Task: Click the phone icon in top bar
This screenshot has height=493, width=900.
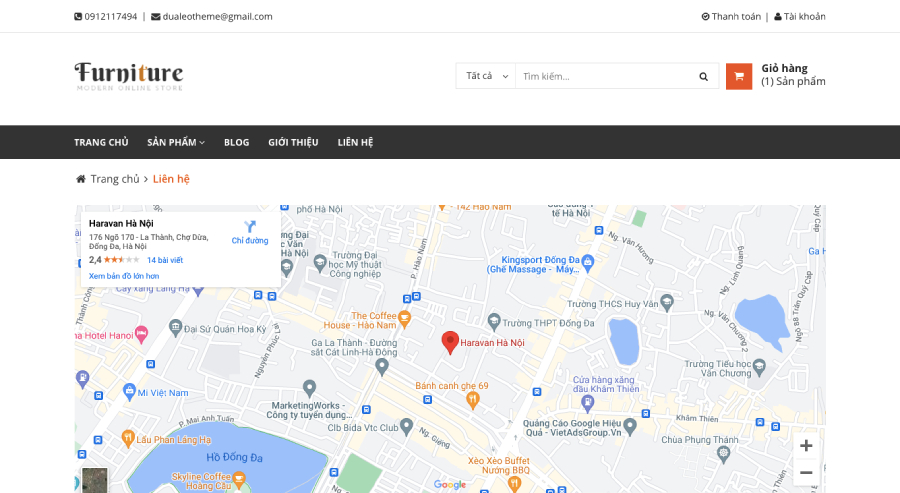Action: (78, 17)
